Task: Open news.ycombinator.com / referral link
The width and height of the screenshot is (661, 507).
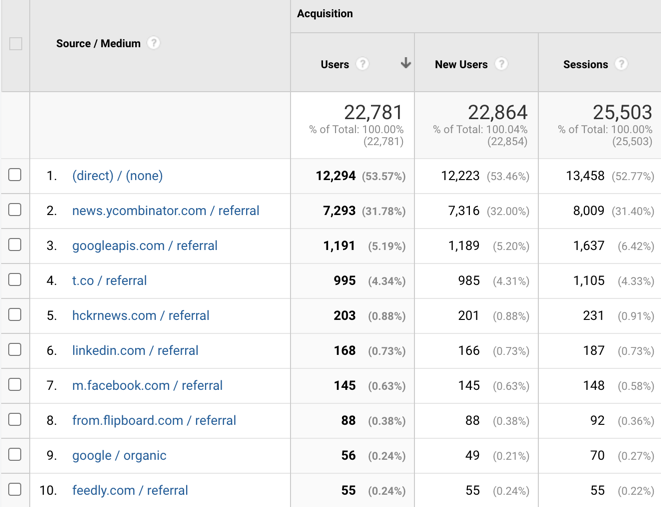Action: point(165,211)
